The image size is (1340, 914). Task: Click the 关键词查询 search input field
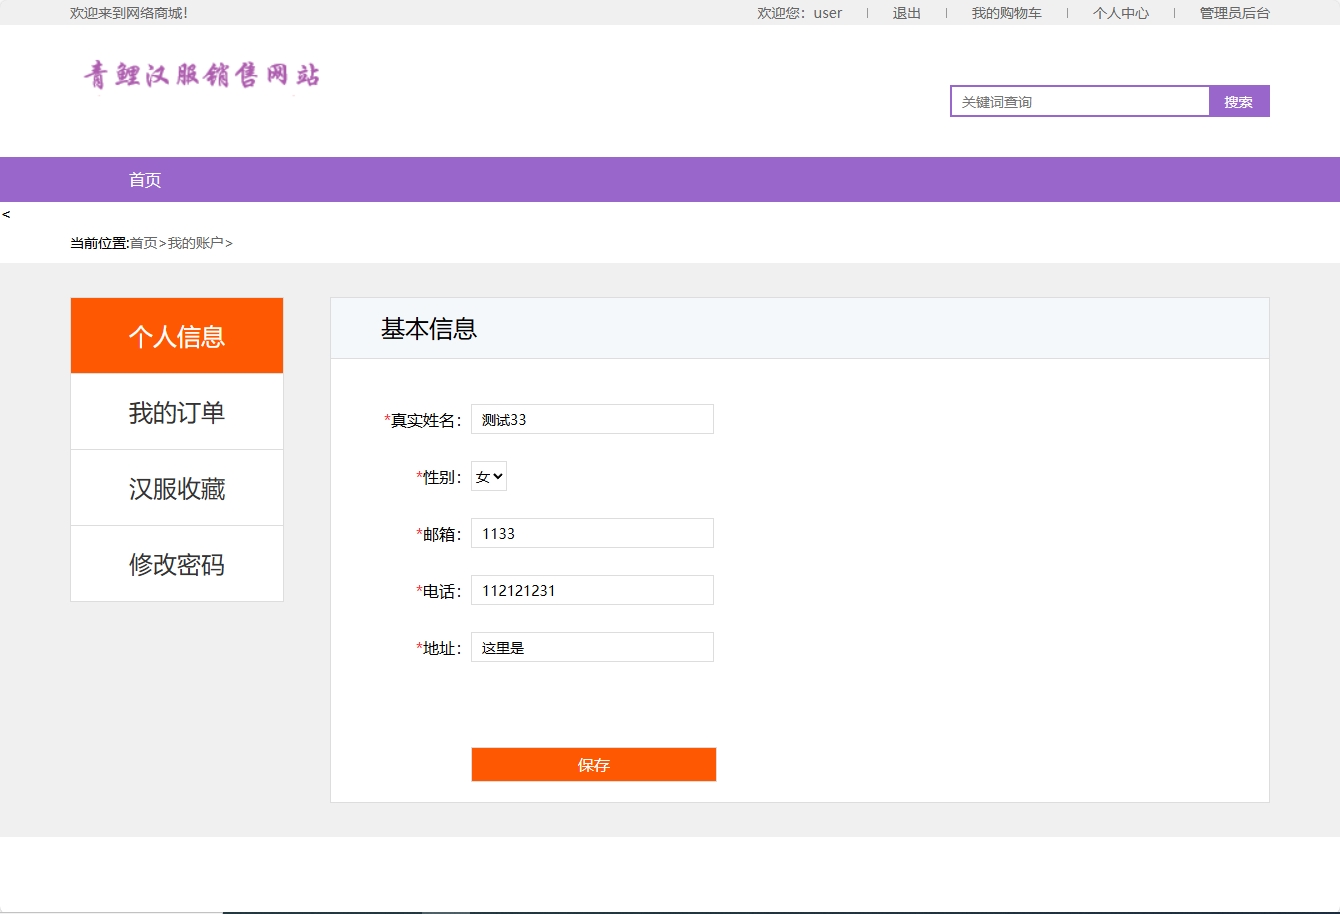pos(1078,100)
